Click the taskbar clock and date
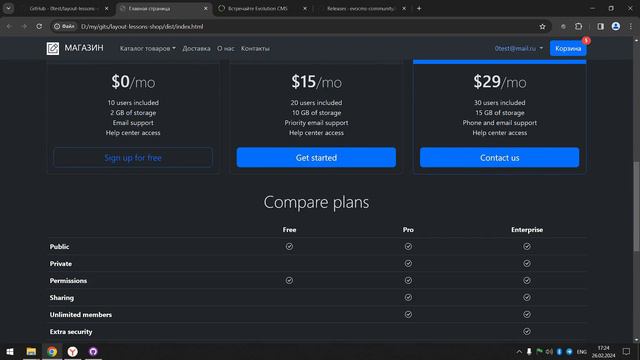 (603, 351)
